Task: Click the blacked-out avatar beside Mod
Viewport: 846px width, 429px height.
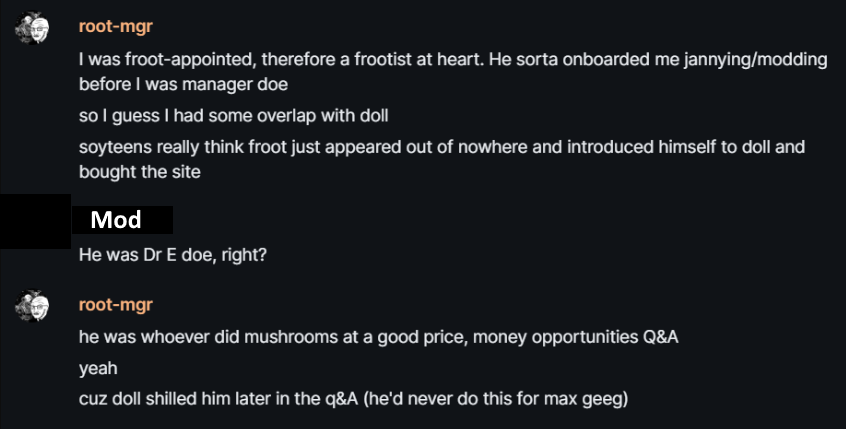Action: coord(34,222)
